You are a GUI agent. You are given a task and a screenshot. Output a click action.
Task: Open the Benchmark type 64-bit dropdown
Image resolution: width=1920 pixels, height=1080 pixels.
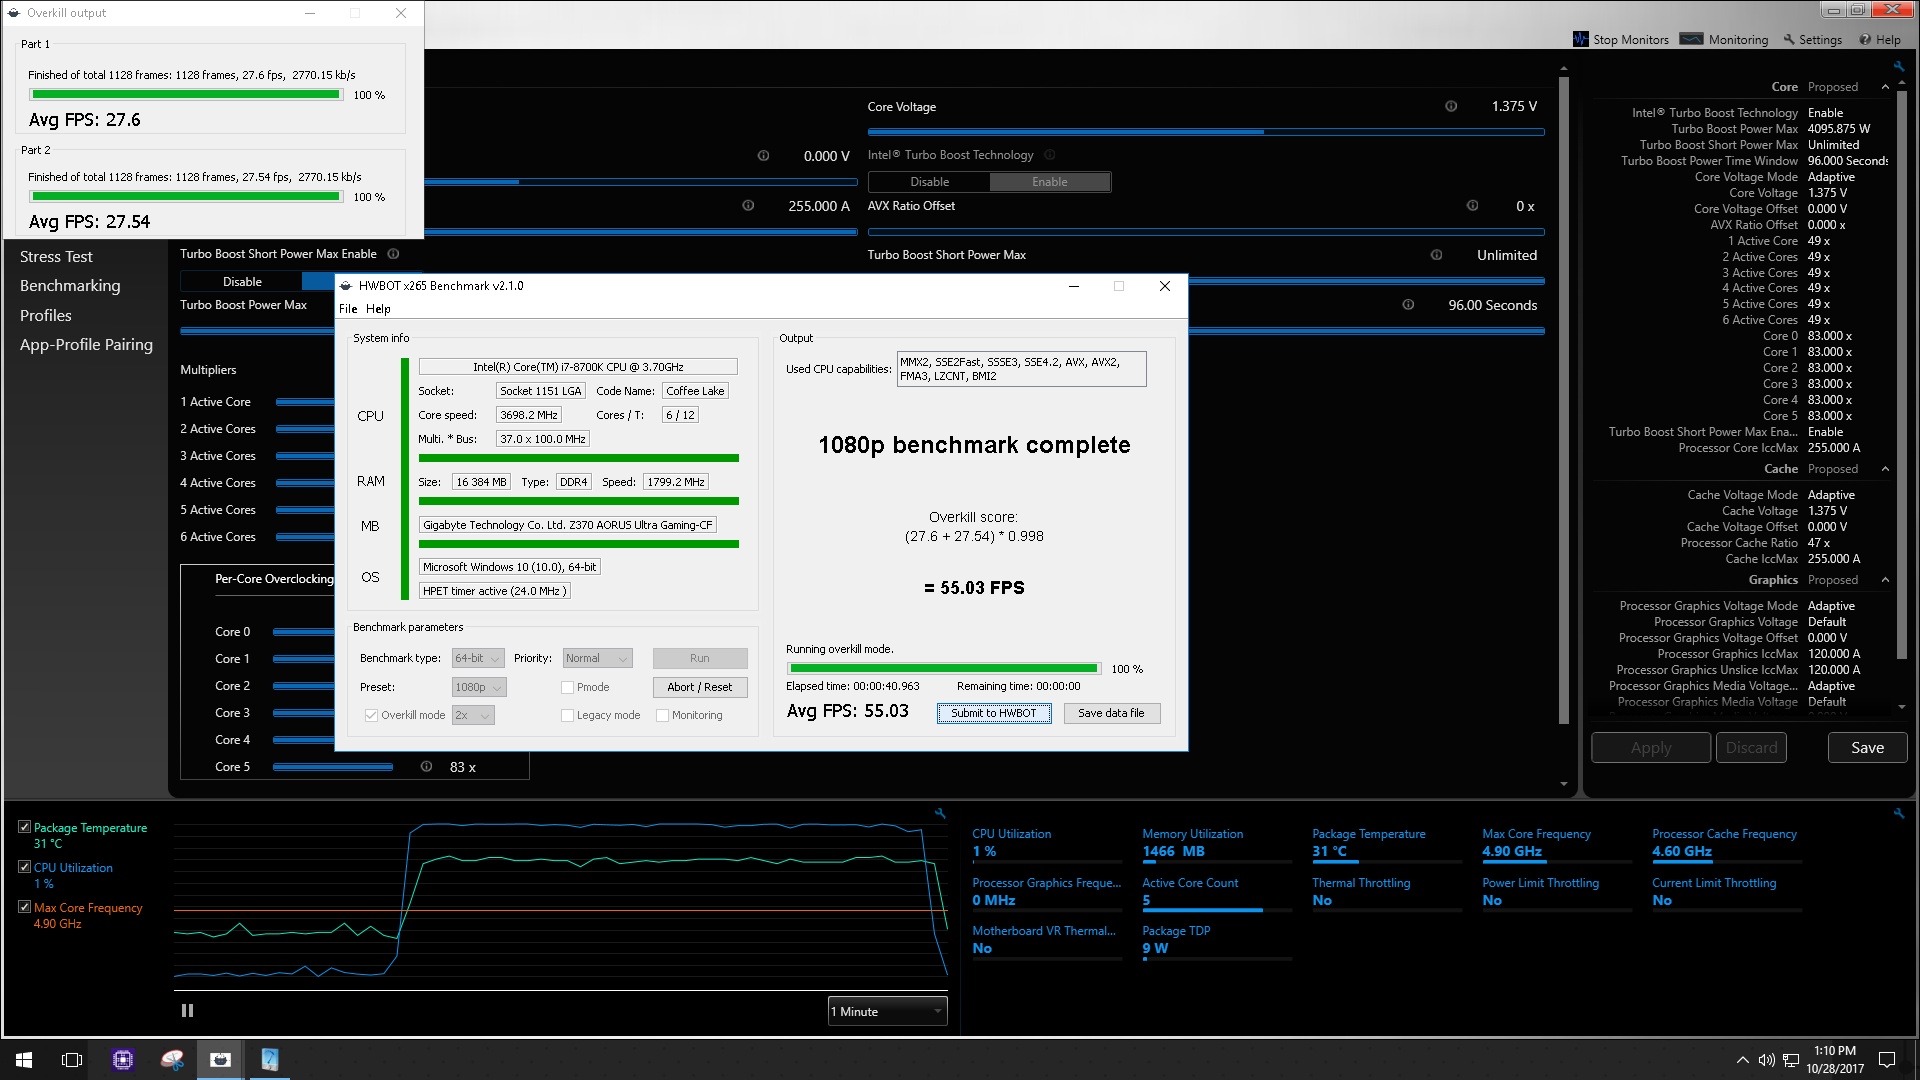478,658
